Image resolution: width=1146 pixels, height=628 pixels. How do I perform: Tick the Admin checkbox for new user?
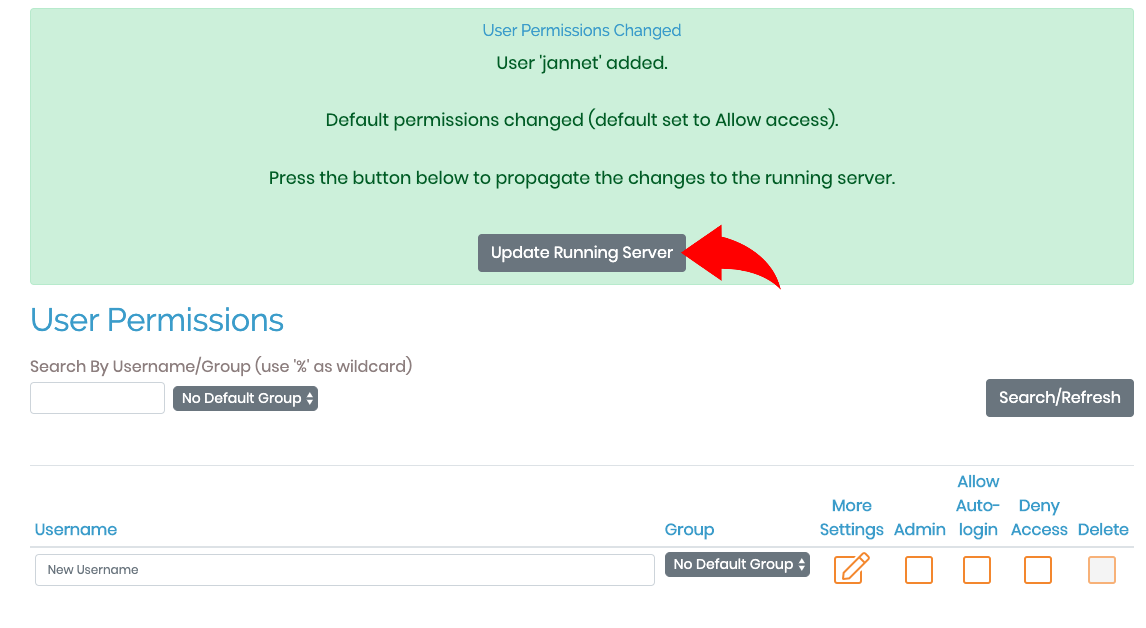pos(919,570)
